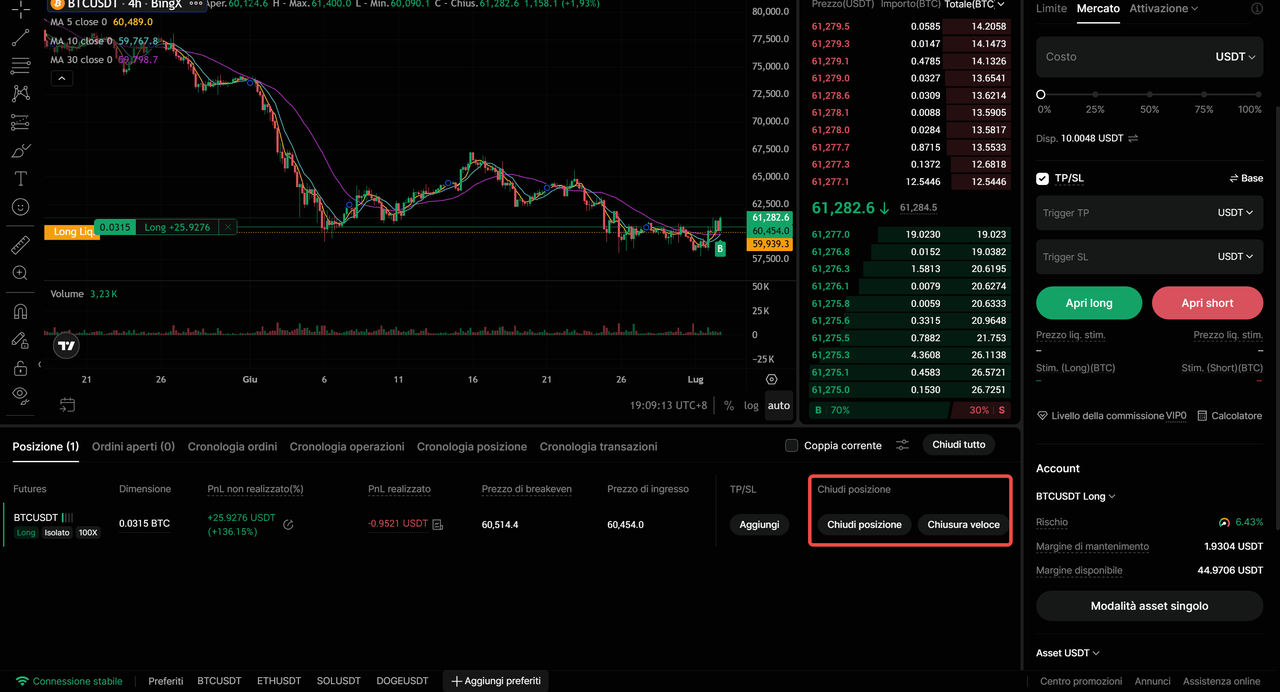
Task: Click the TradingView logo on the chart
Action: pos(66,346)
